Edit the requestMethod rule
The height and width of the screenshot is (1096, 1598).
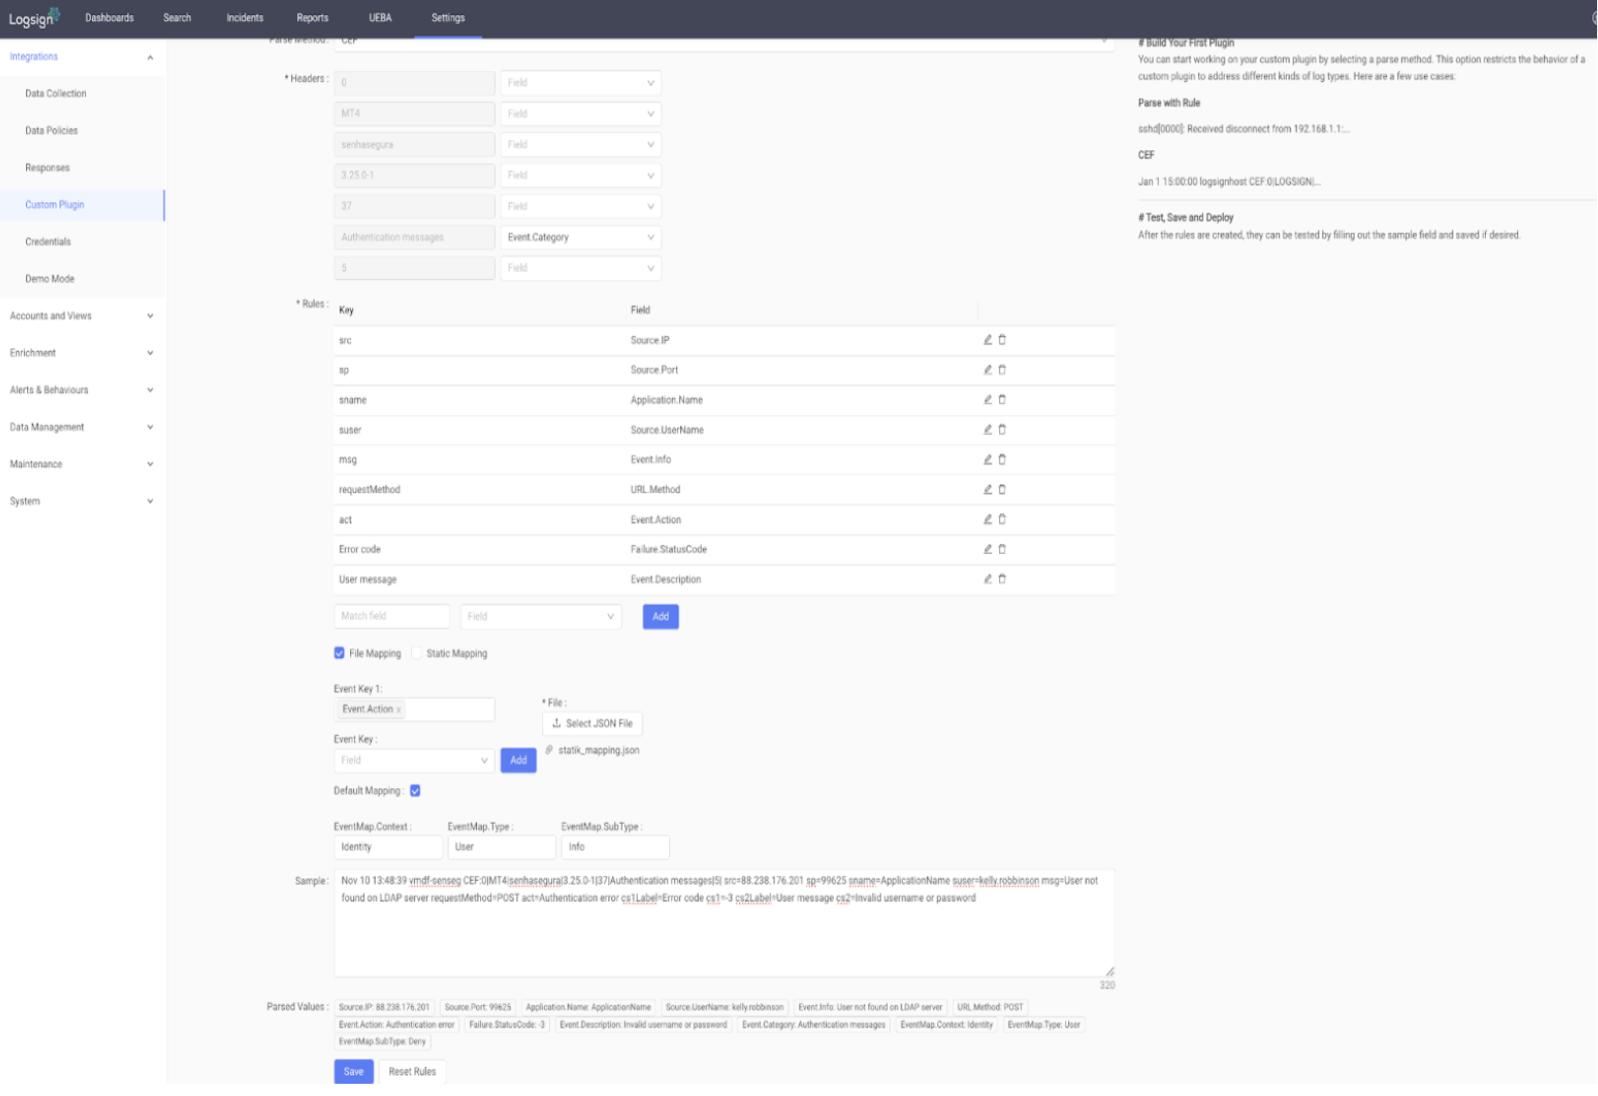[x=987, y=490]
